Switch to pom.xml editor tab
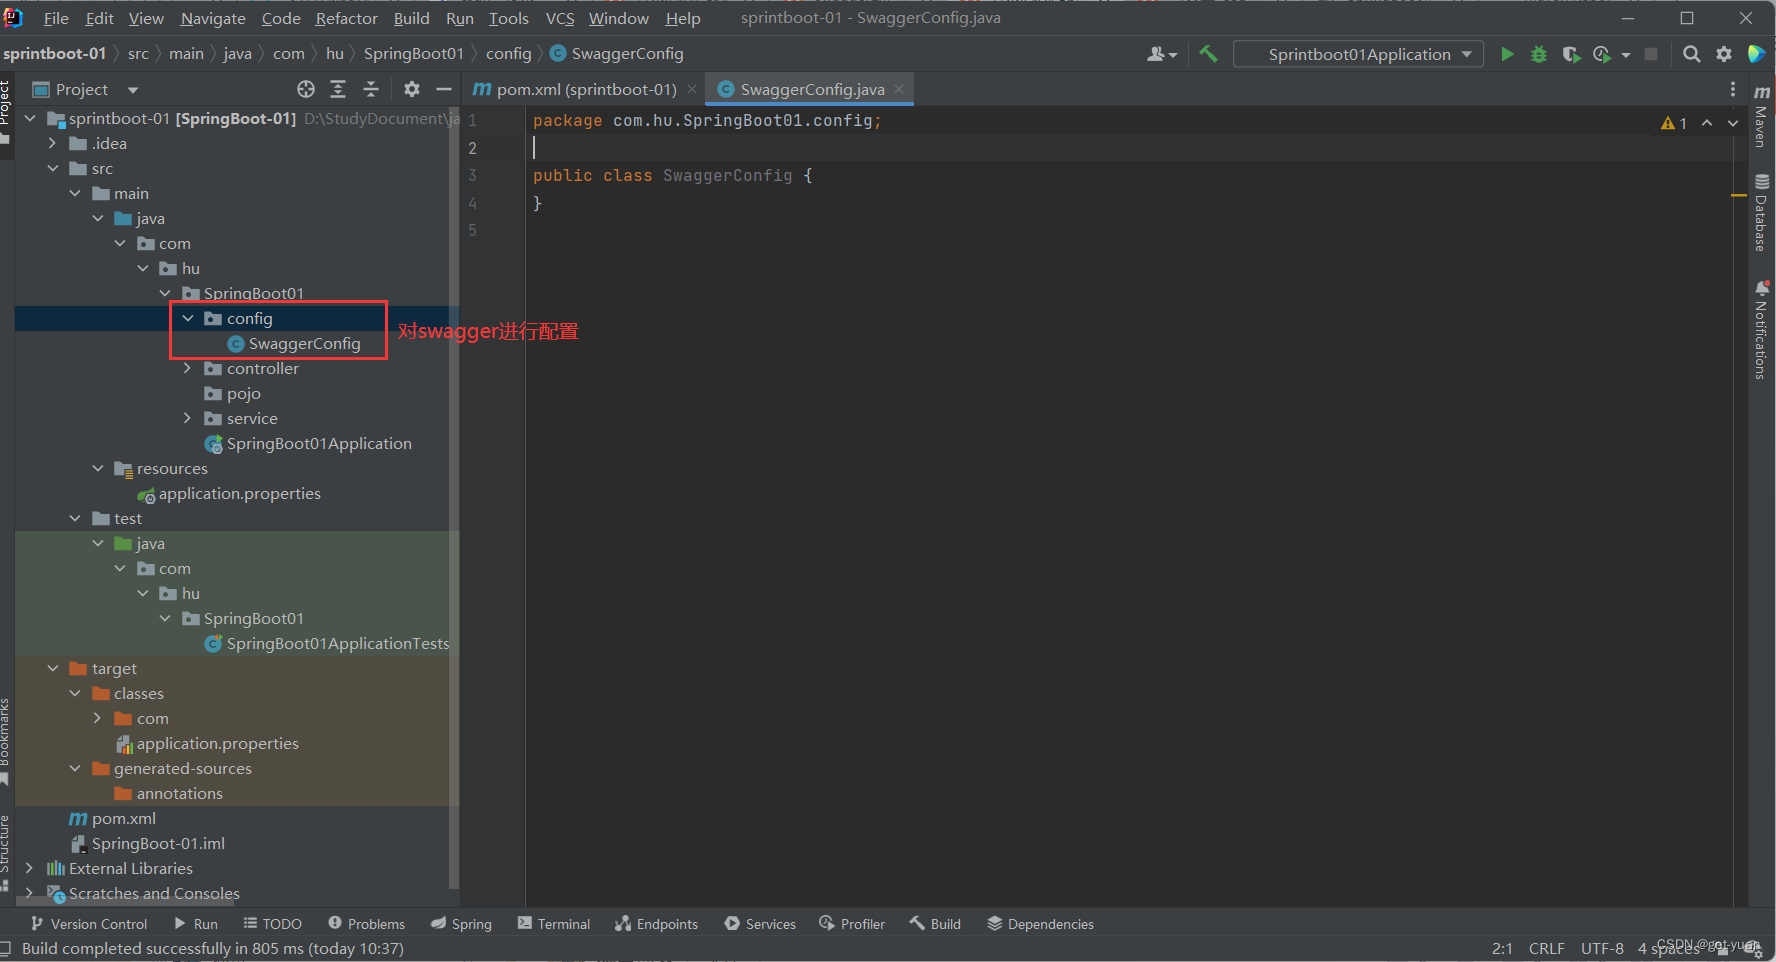 (585, 89)
